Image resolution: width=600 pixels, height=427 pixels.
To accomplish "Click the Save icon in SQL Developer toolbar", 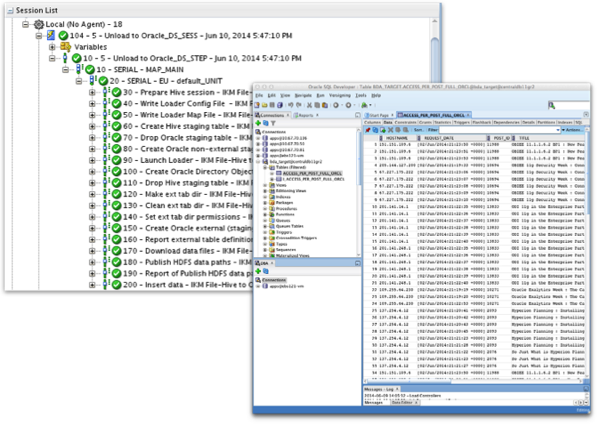I will point(272,105).
